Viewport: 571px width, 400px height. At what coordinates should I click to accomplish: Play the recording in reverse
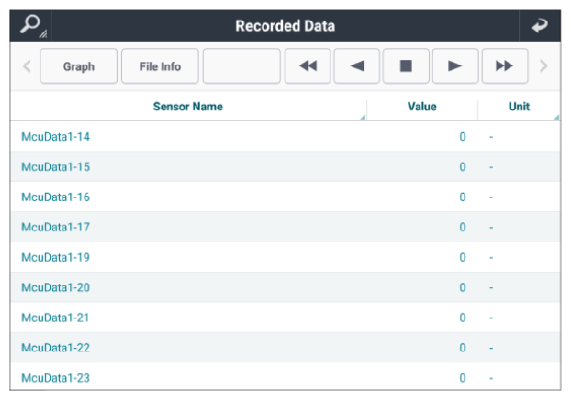coord(357,66)
